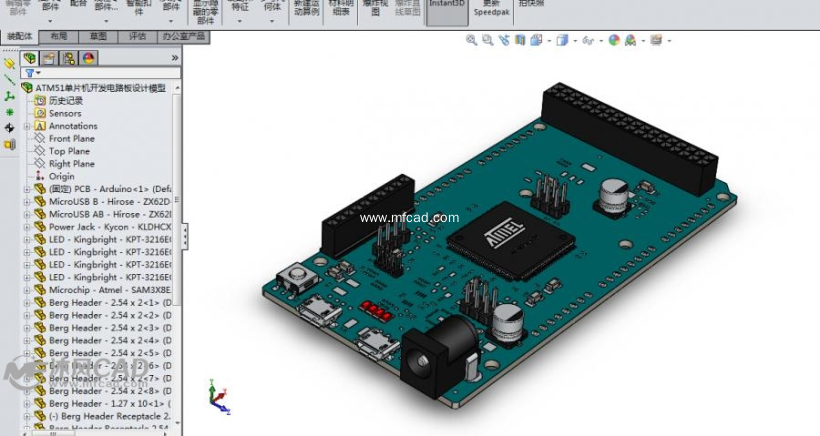This screenshot has width=820, height=436.
Task: Click yellow tag icon atop left strip
Action: 9,64
